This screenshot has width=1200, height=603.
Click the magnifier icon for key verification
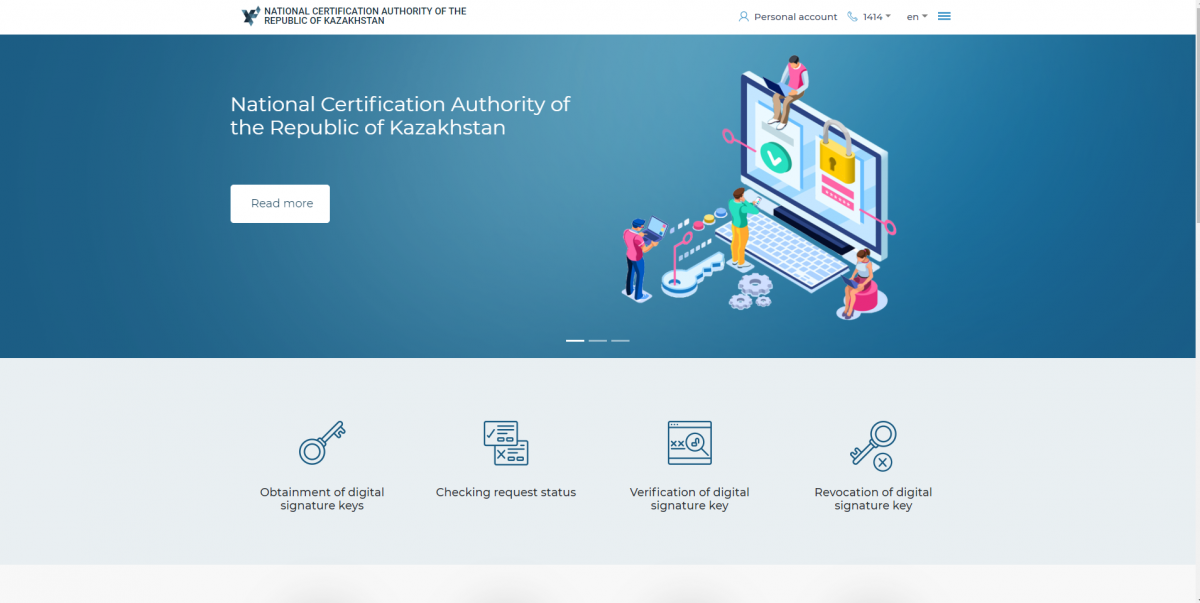[x=690, y=443]
